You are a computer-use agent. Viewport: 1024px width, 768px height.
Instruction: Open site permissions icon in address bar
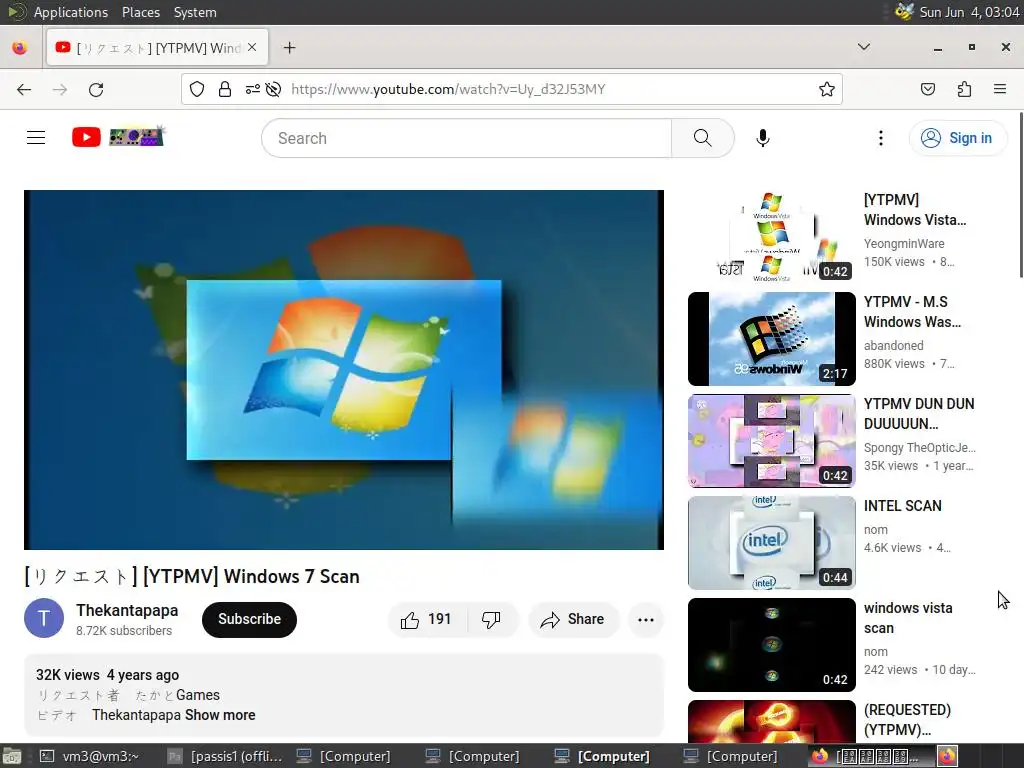pos(252,89)
